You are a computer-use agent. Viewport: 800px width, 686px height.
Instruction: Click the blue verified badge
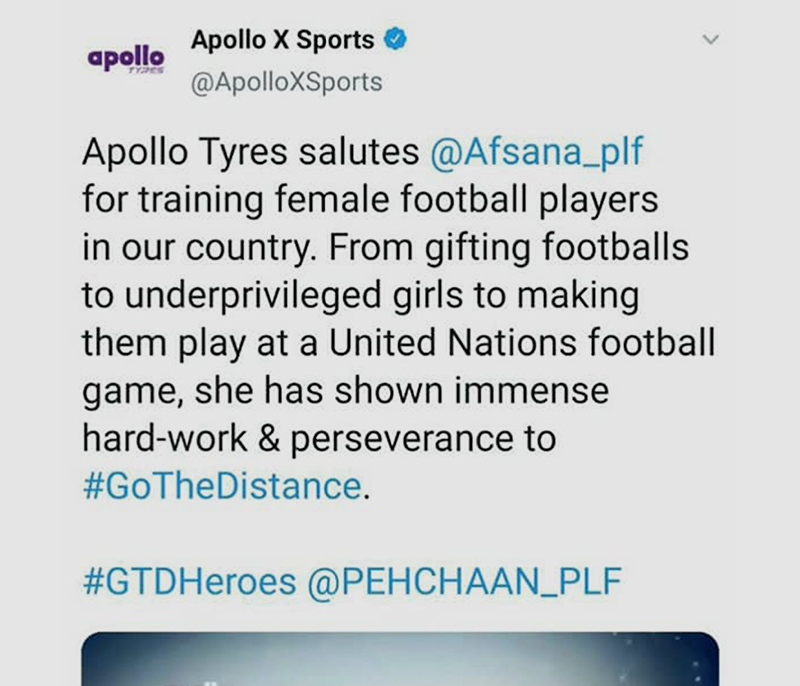point(395,39)
